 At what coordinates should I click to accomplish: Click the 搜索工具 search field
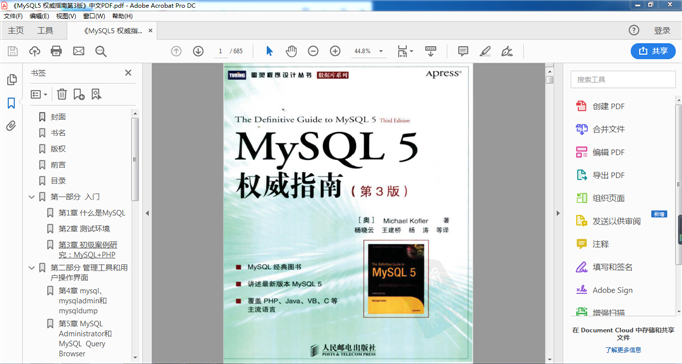(x=622, y=80)
